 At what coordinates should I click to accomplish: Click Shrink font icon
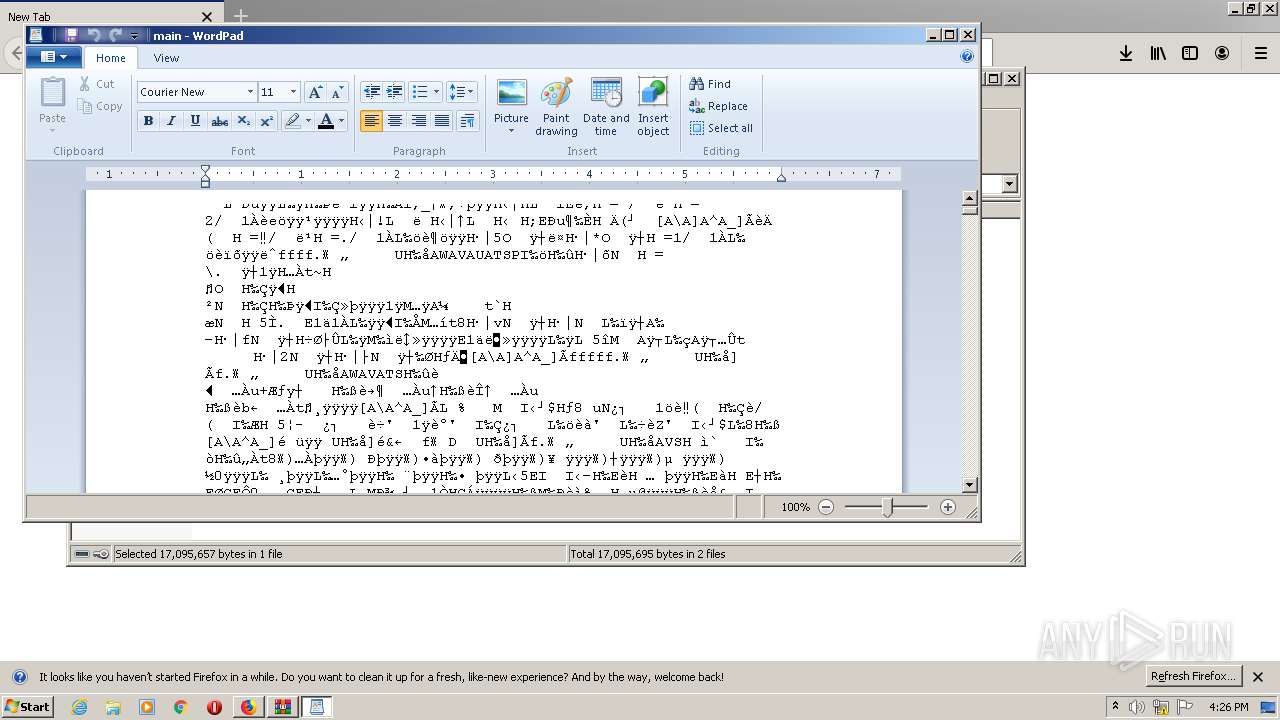337,92
